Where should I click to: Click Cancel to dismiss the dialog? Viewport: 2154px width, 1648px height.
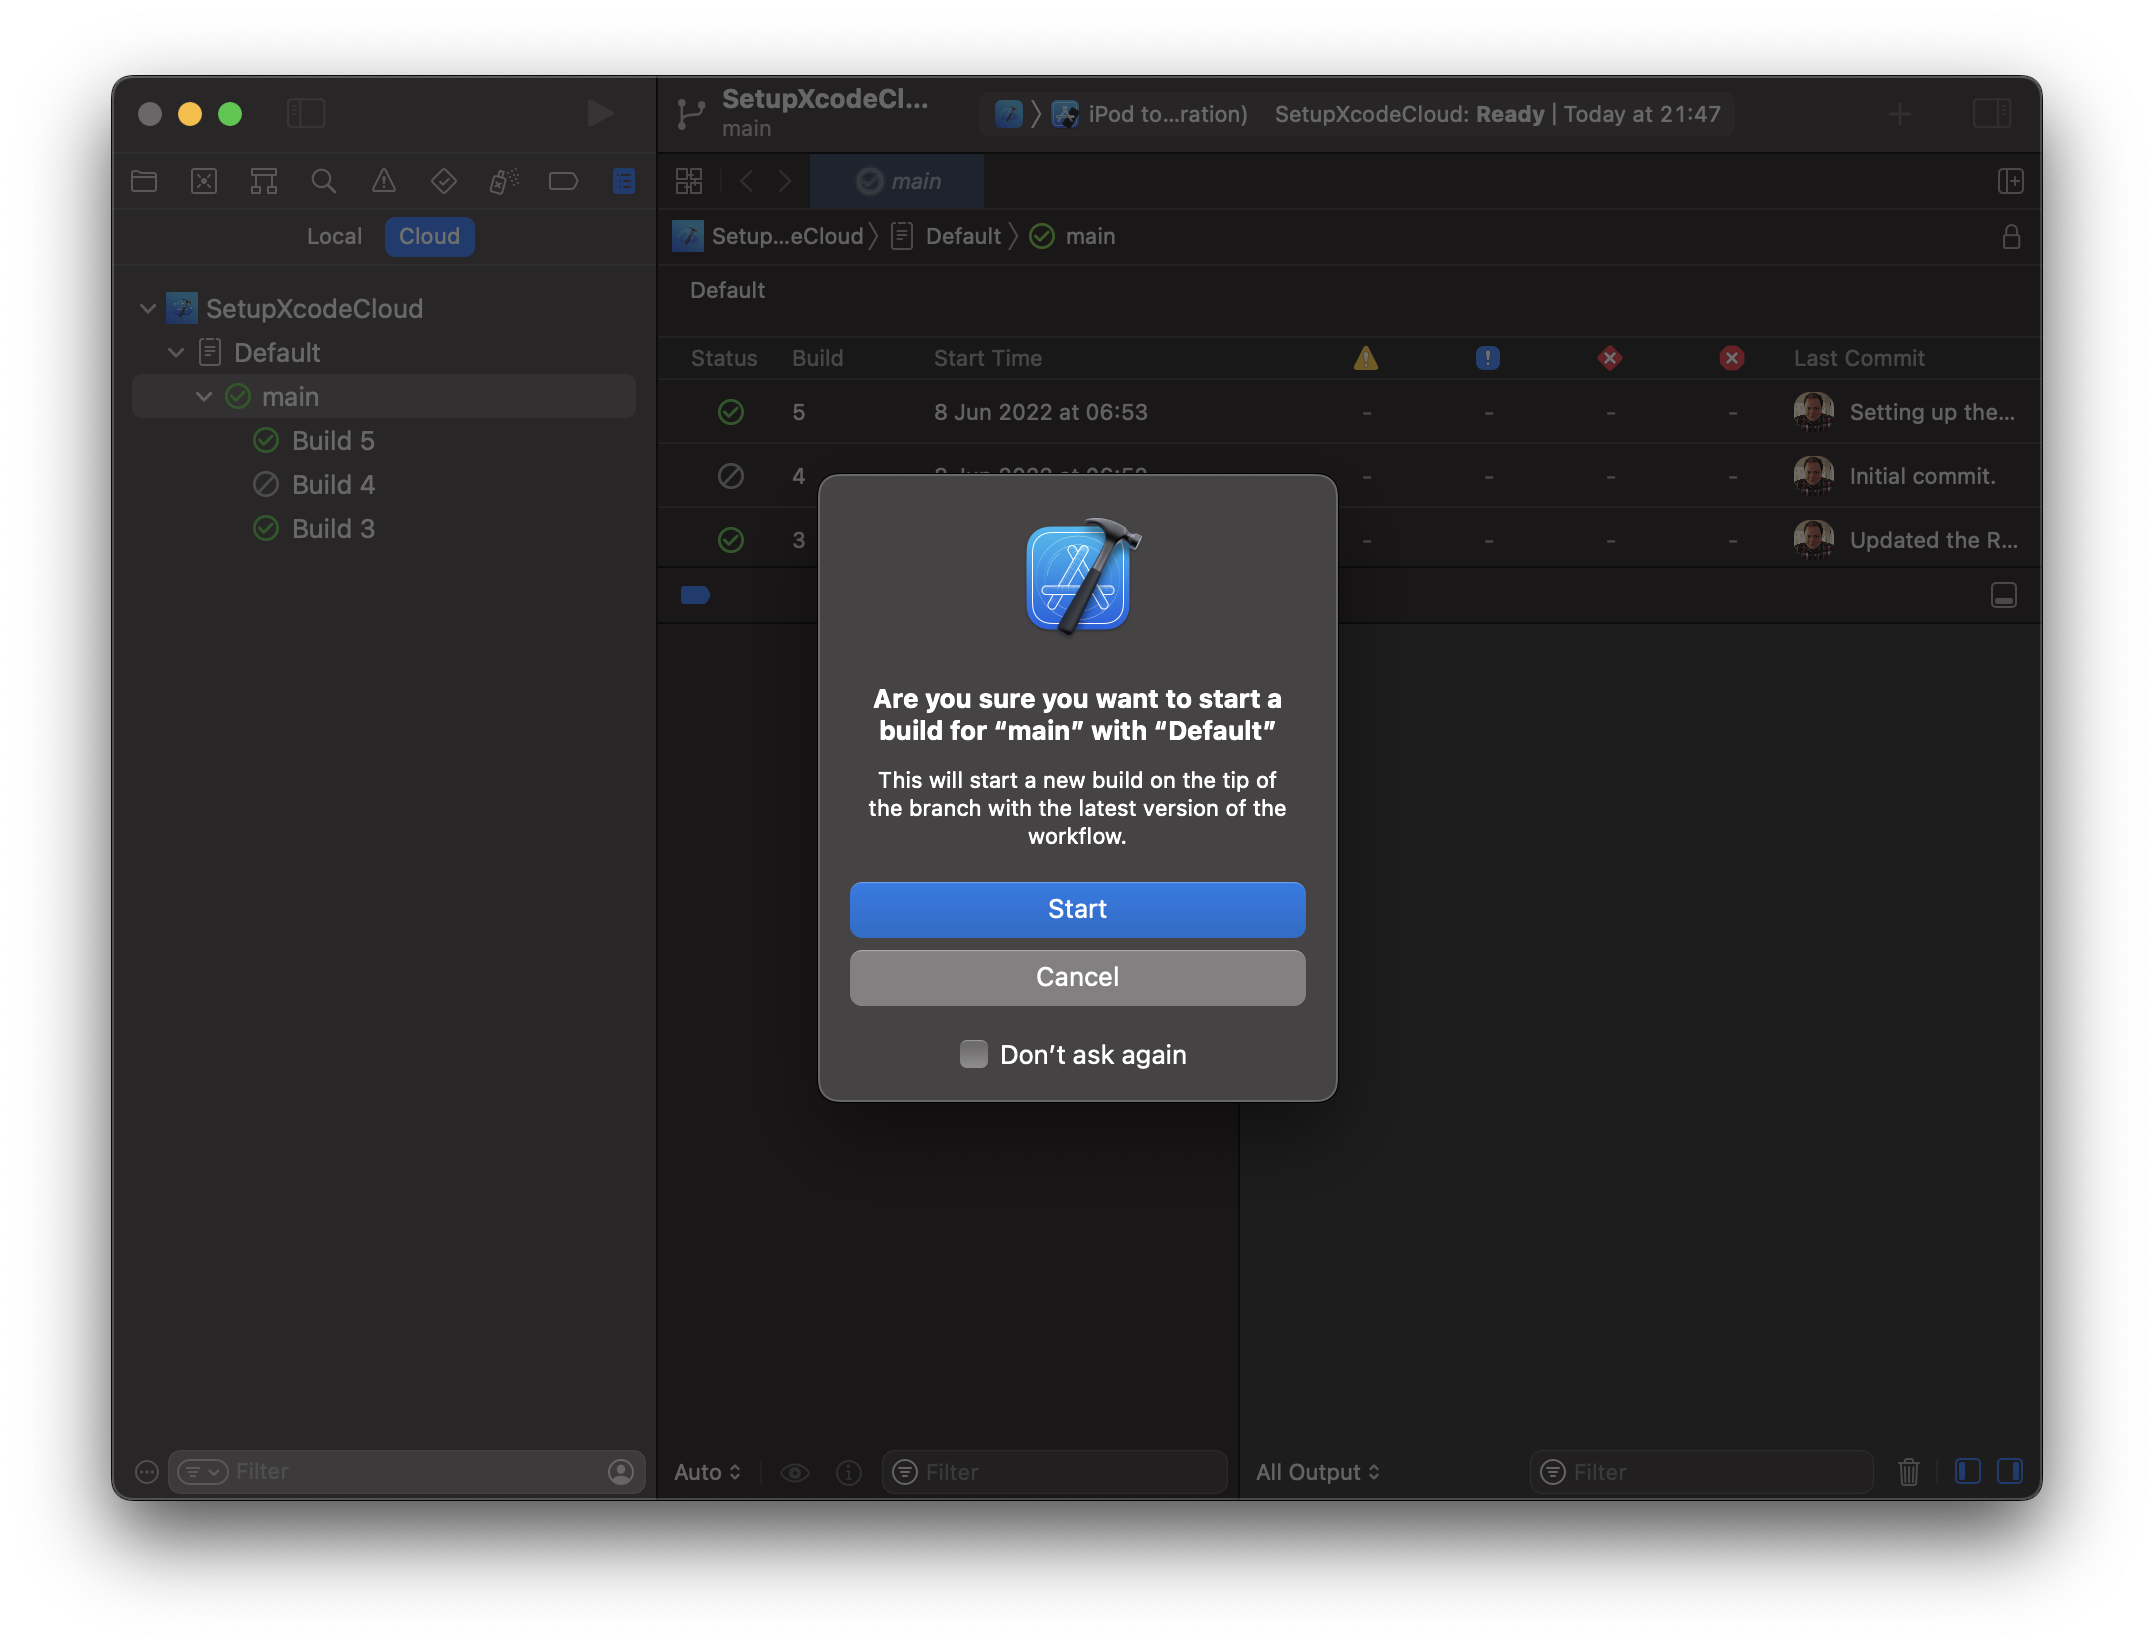(1075, 976)
